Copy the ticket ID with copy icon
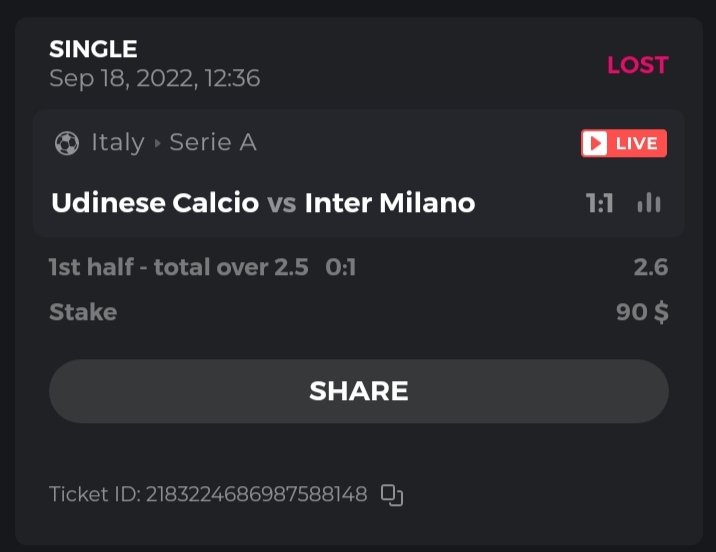Viewport: 716px width, 552px height. pos(392,494)
